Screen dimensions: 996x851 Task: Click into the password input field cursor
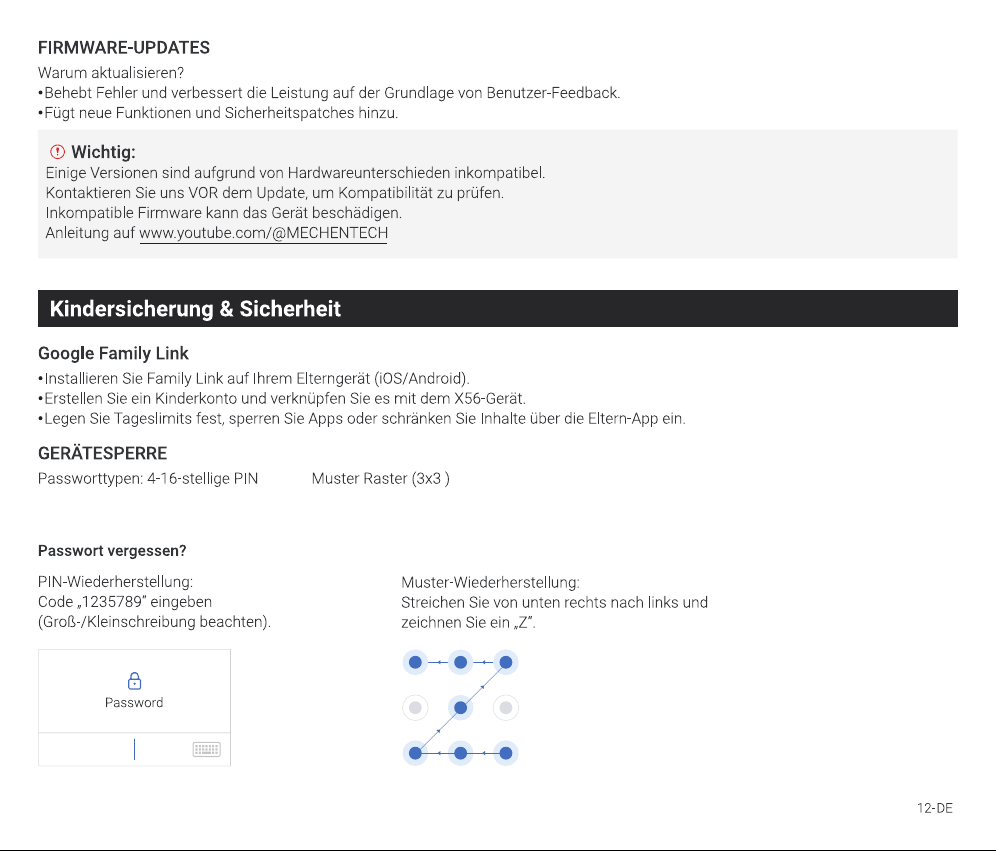(134, 749)
